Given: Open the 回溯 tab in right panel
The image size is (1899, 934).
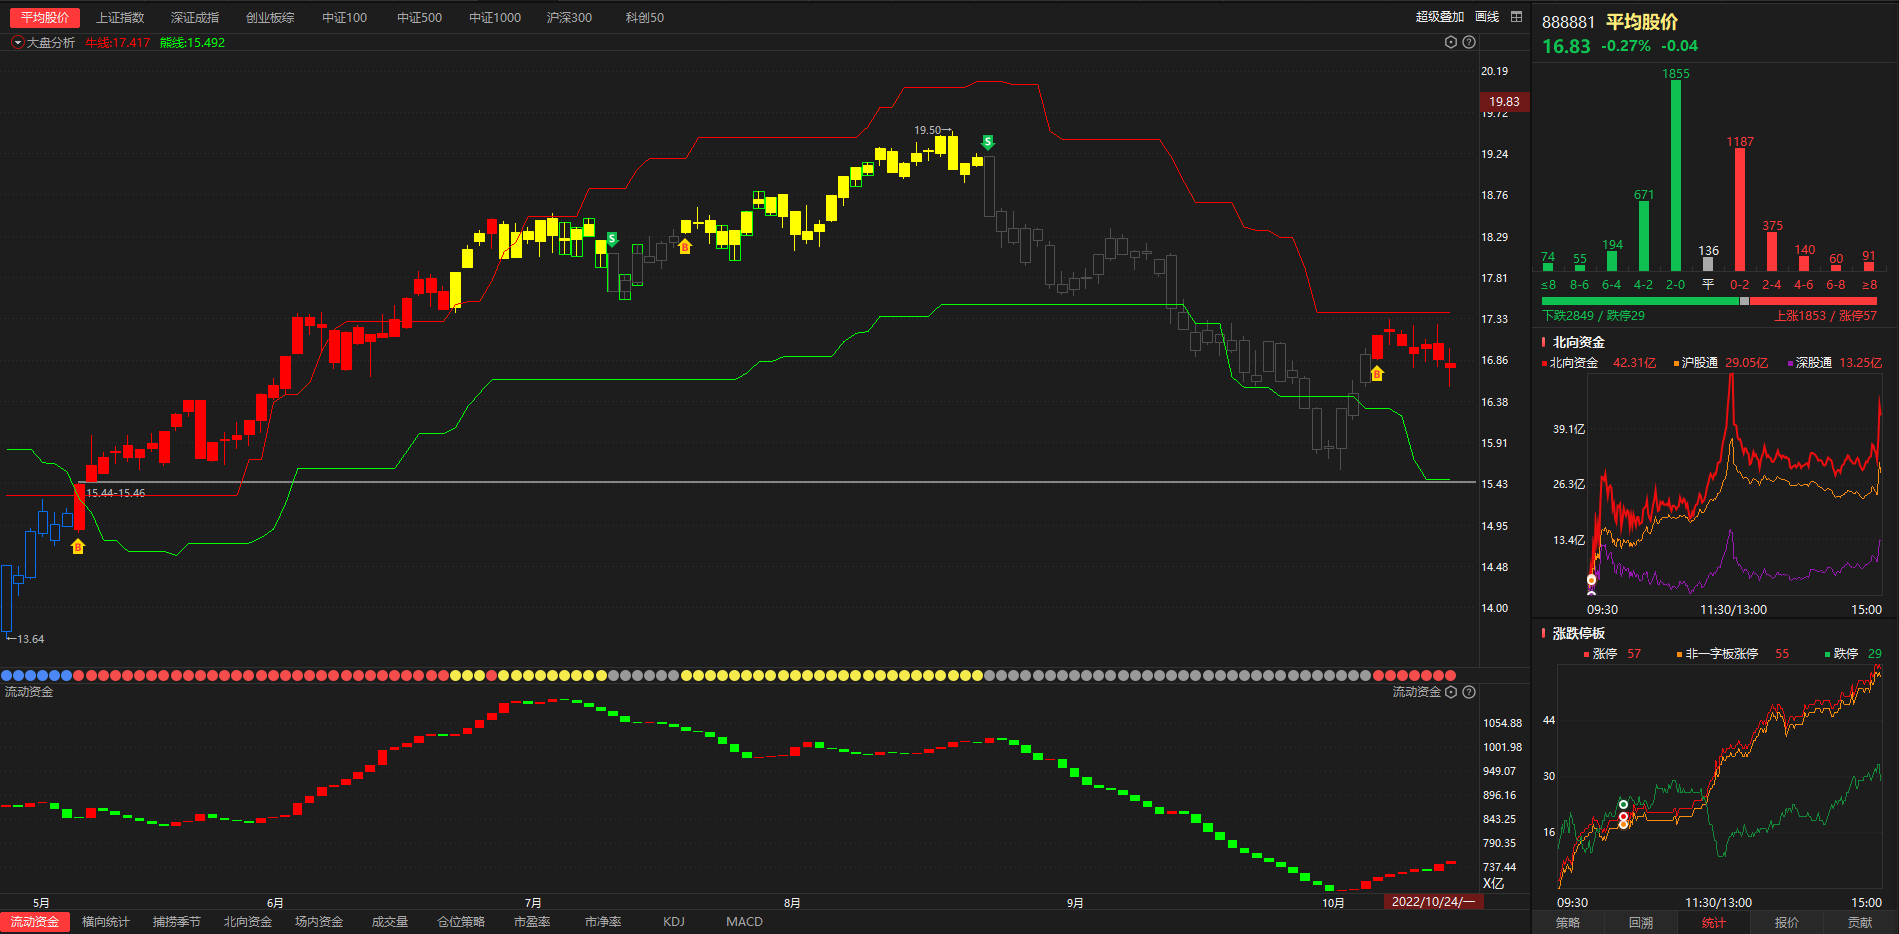Looking at the screenshot, I should 1641,923.
